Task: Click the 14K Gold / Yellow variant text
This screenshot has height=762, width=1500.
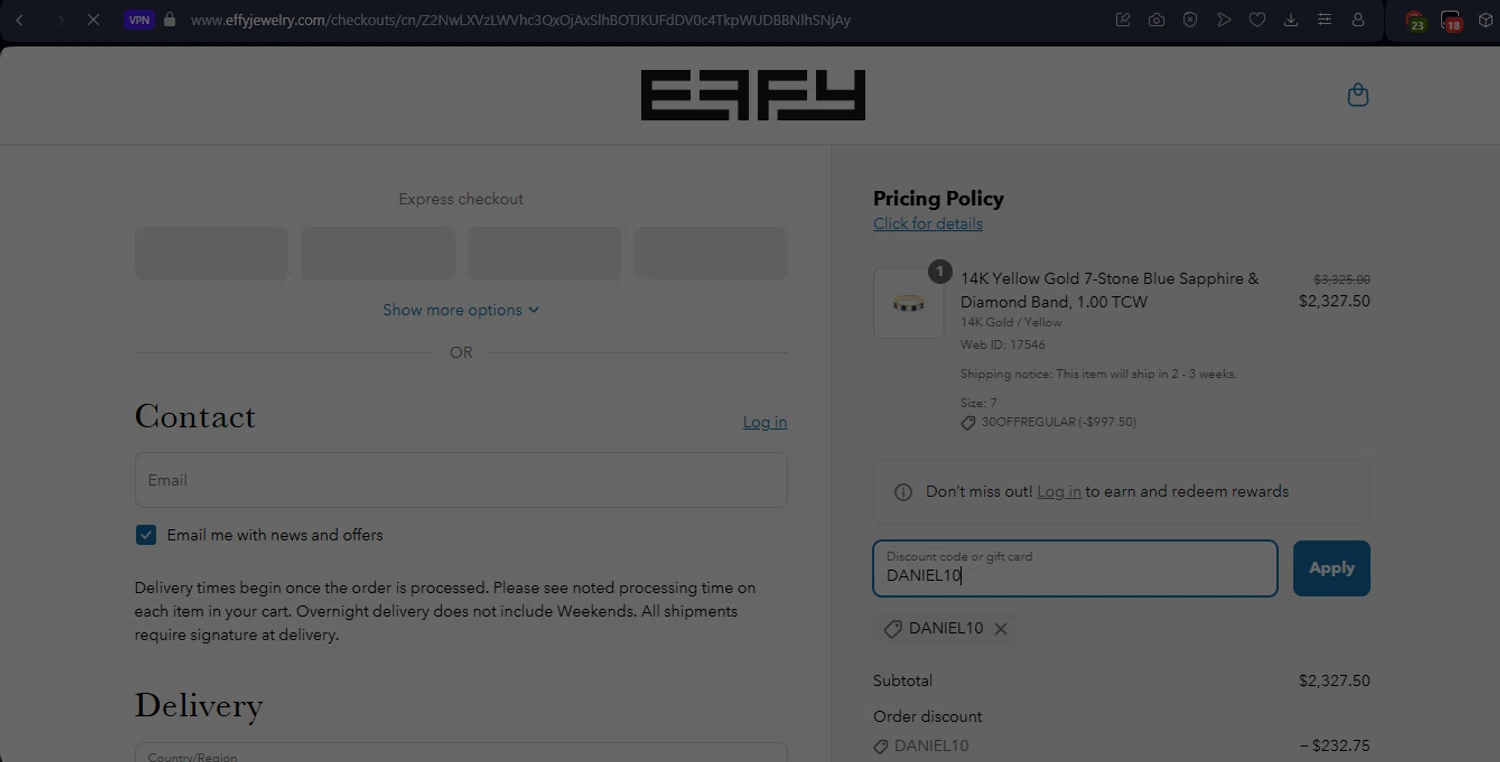Action: (x=1011, y=323)
